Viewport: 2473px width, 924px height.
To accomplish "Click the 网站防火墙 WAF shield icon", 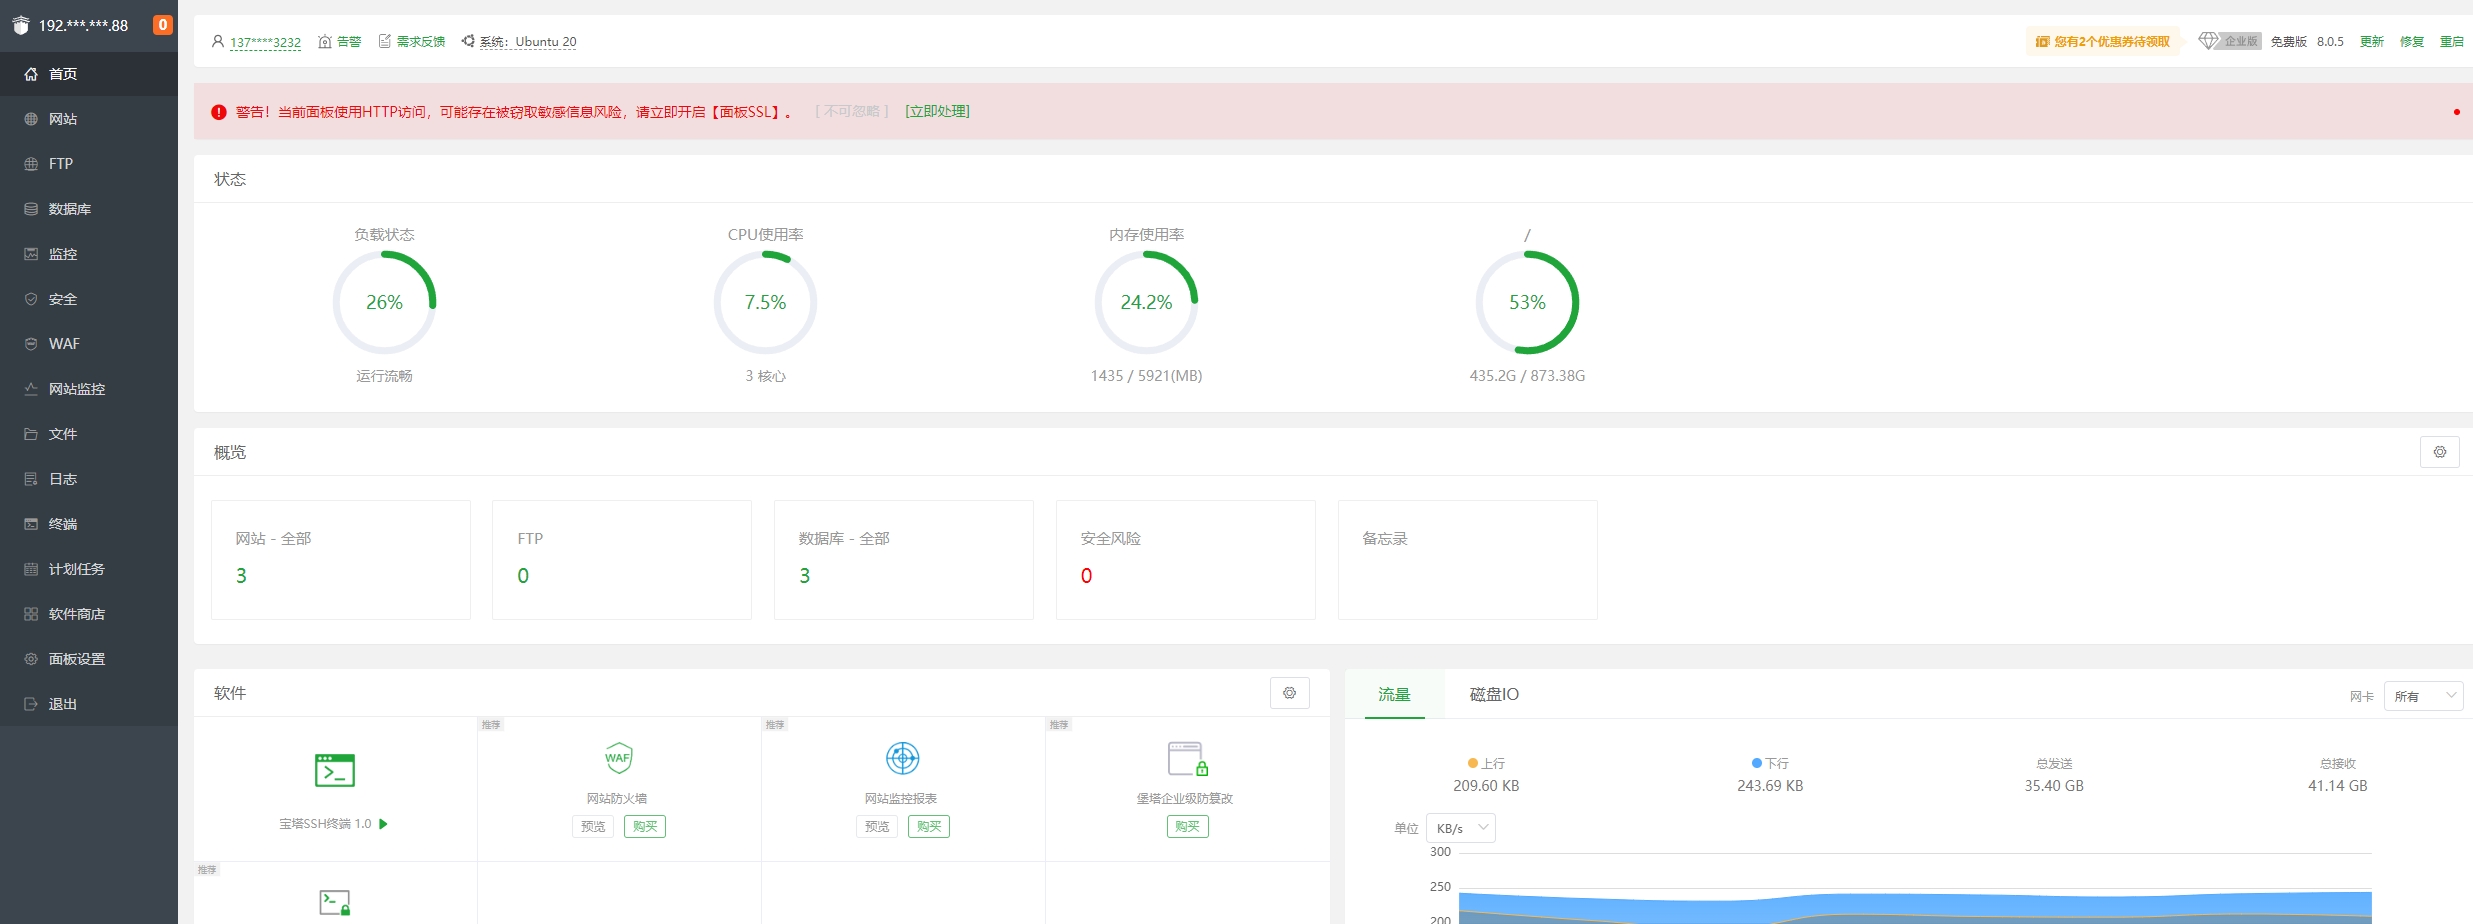I will (618, 758).
